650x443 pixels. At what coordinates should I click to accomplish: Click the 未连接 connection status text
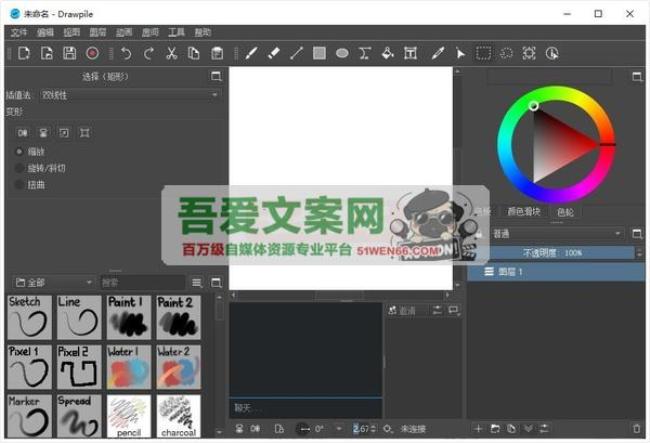(413, 429)
